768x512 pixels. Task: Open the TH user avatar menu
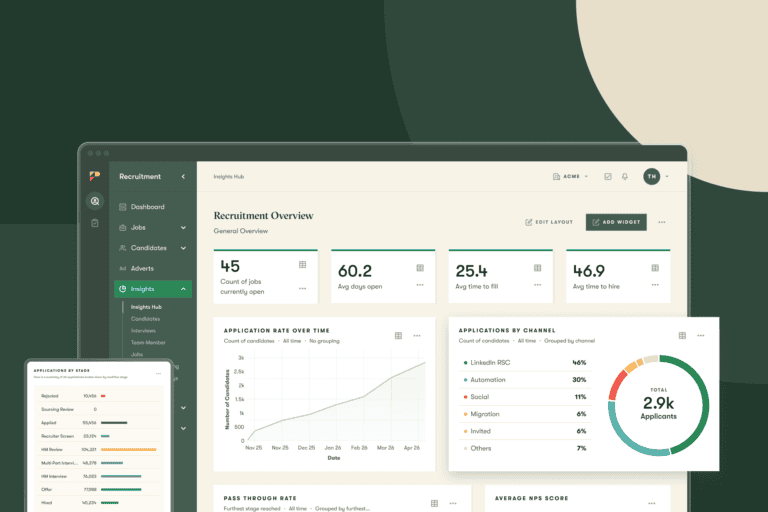coord(651,176)
